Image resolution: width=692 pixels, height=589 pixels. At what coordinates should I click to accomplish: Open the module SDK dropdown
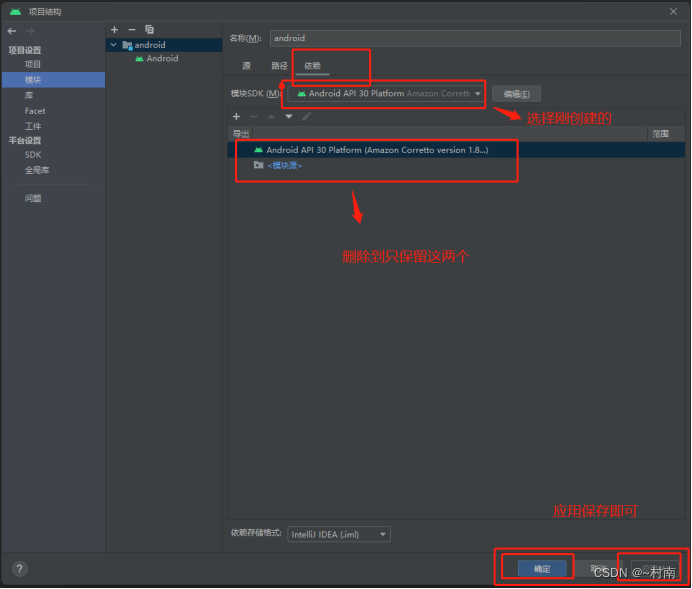[386, 94]
